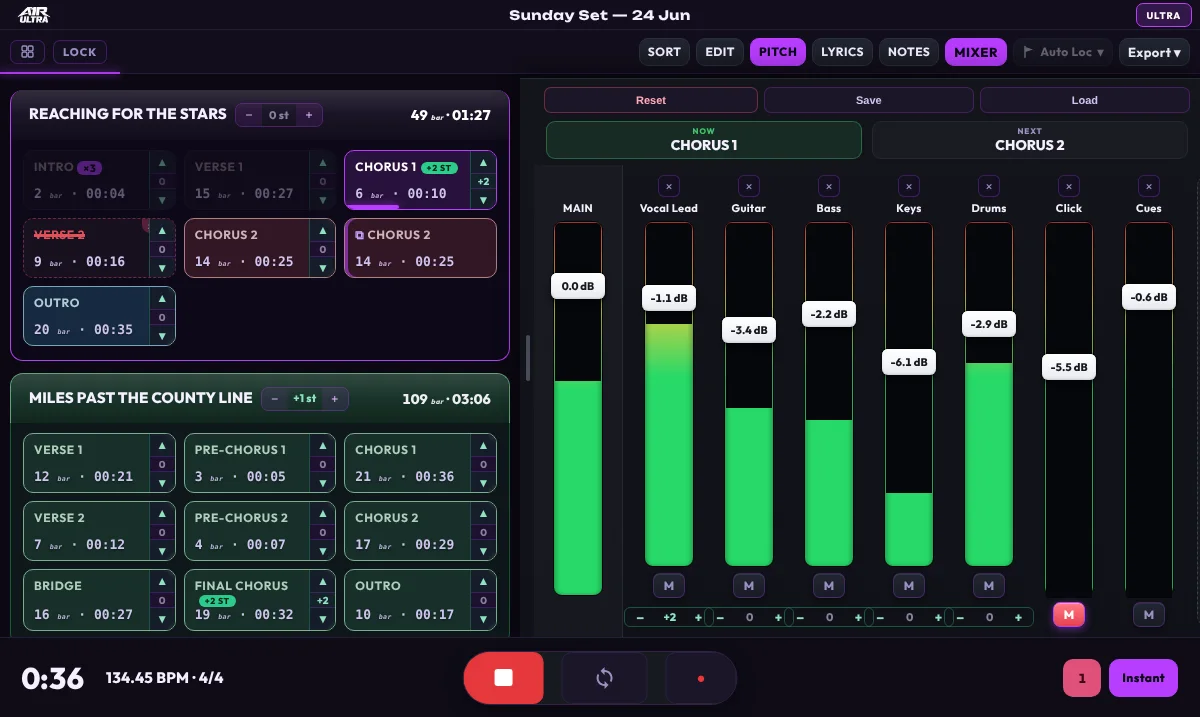Click minus on Vocal Lead pitch stepper
The height and width of the screenshot is (717, 1200).
[640, 618]
